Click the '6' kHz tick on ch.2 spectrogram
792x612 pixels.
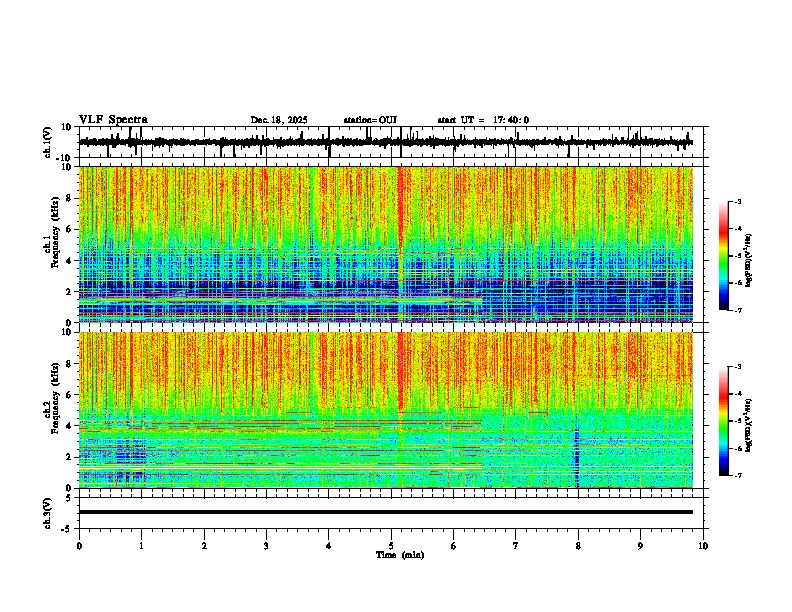[x=70, y=394]
